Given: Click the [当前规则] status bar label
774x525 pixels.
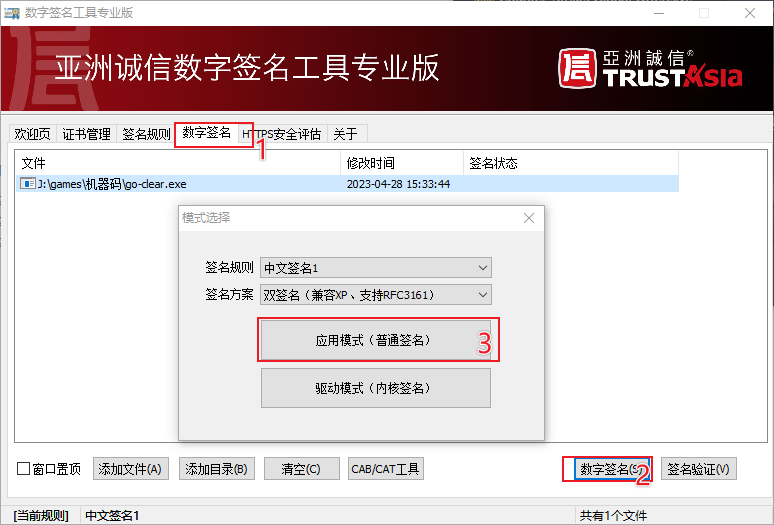Looking at the screenshot, I should click(40, 516).
